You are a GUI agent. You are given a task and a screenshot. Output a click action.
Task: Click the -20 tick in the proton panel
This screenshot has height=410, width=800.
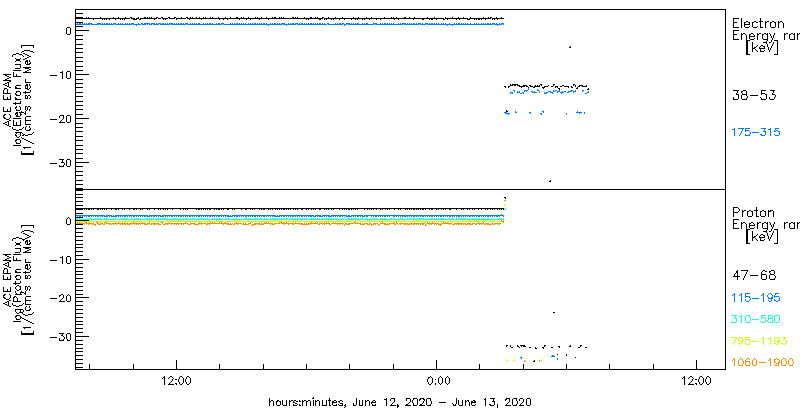[59, 297]
